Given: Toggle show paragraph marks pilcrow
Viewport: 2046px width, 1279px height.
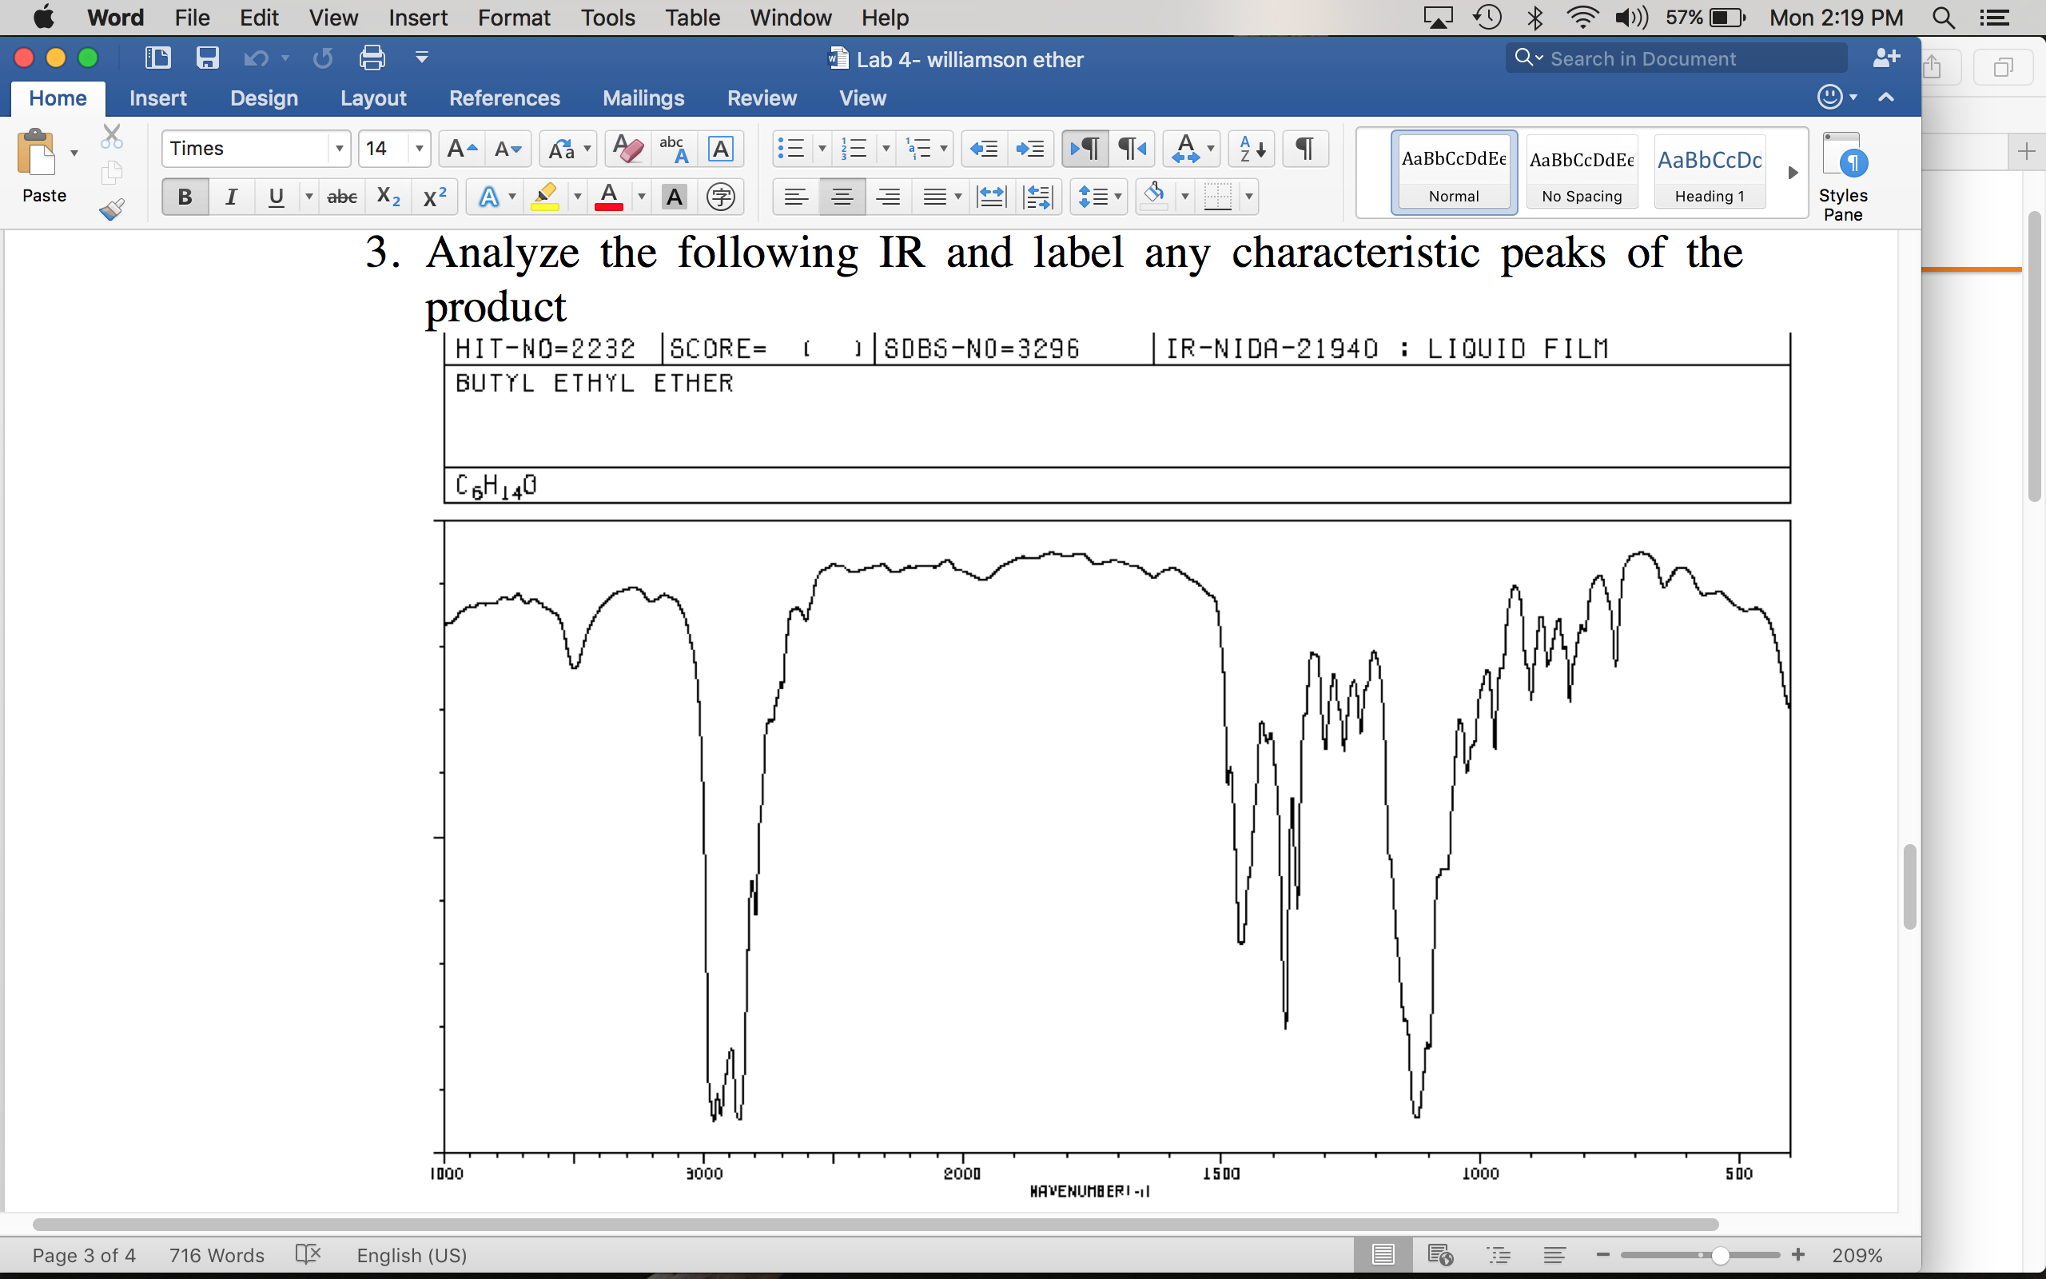Looking at the screenshot, I should (1304, 149).
